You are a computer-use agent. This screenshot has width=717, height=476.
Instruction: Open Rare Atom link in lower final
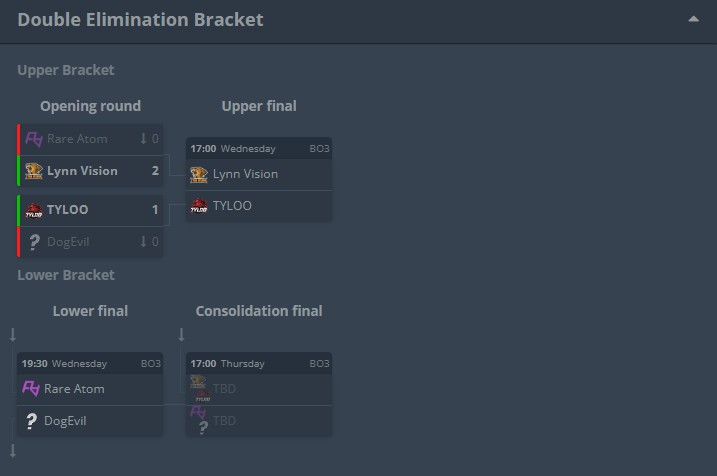(x=75, y=389)
